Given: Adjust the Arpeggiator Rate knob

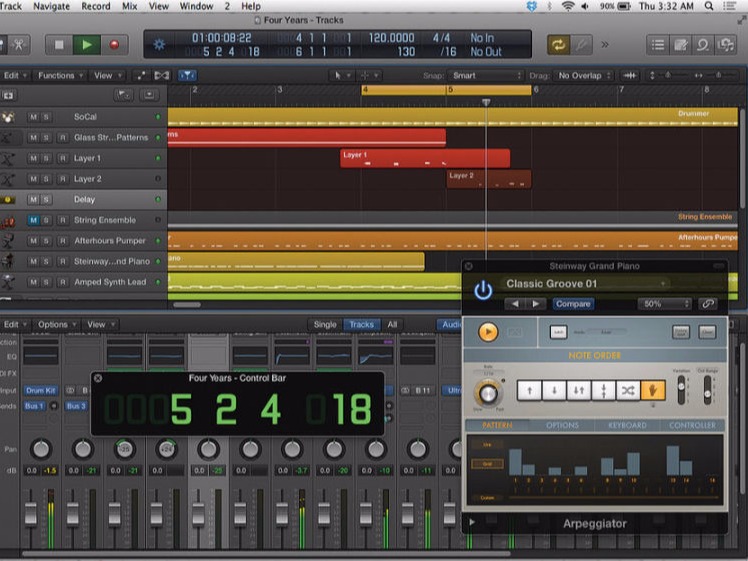Looking at the screenshot, I should point(488,393).
